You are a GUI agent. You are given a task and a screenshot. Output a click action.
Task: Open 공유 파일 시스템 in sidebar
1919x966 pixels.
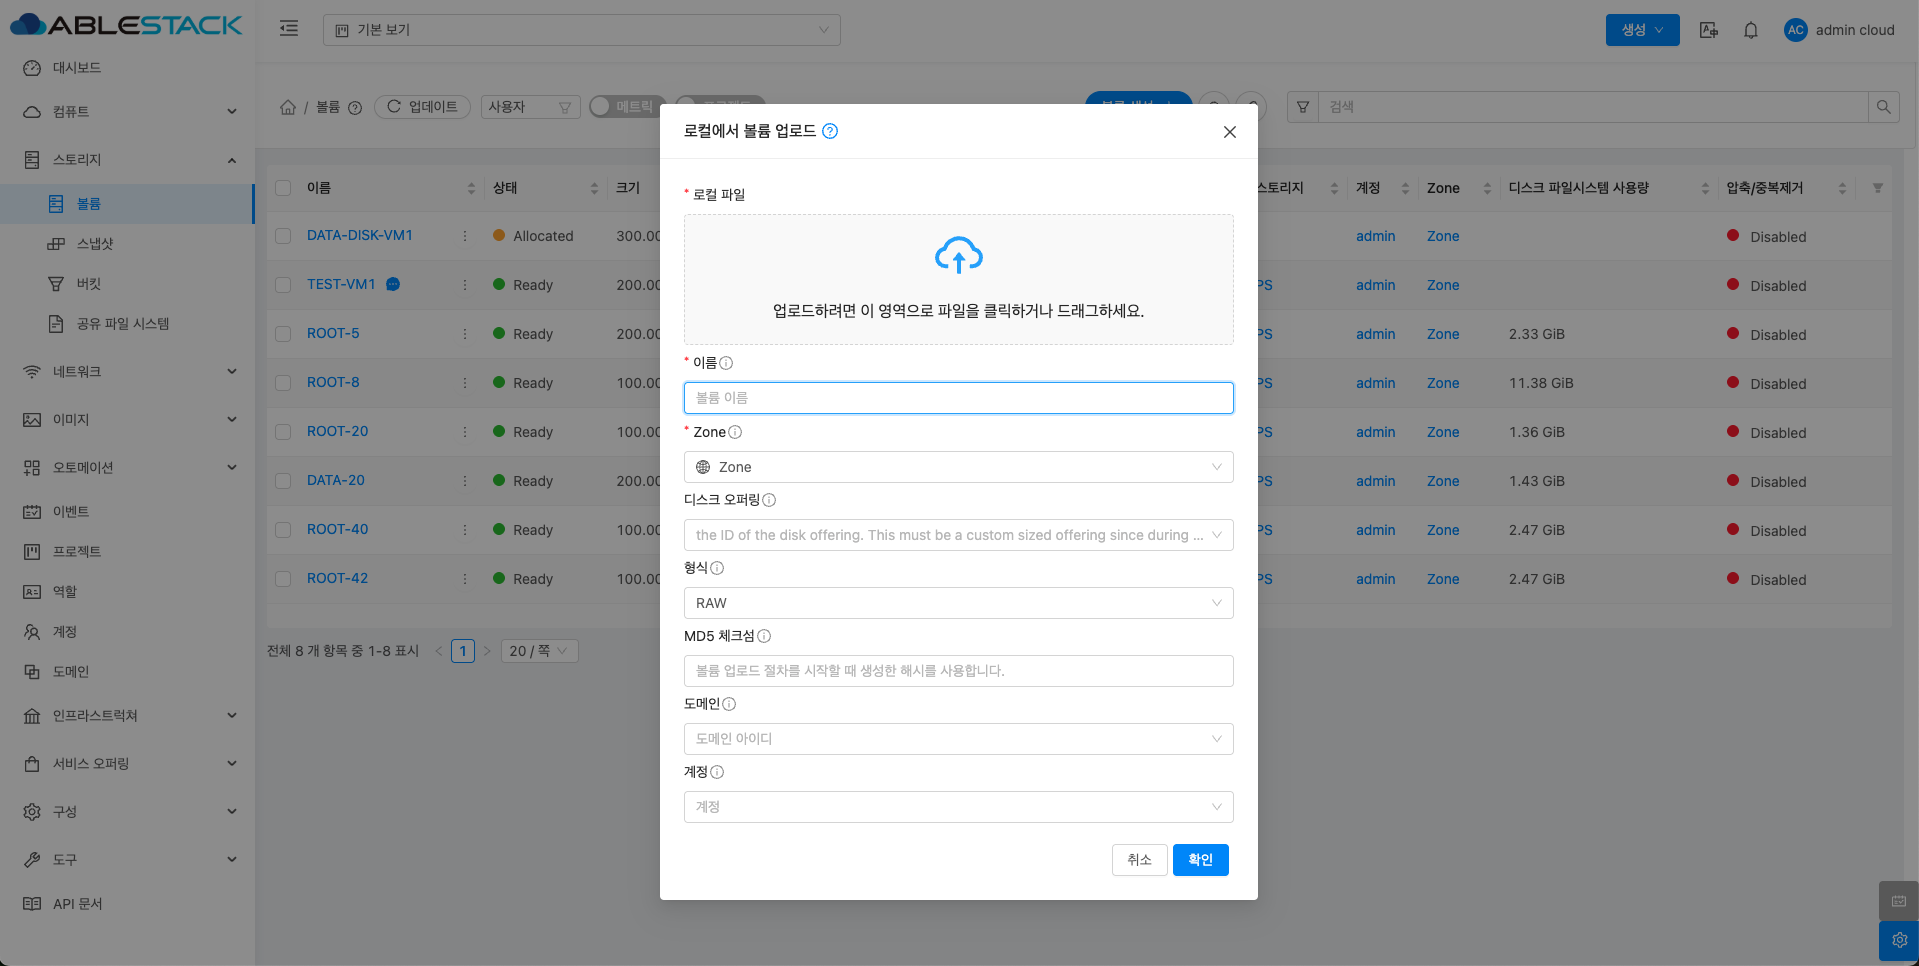point(122,324)
